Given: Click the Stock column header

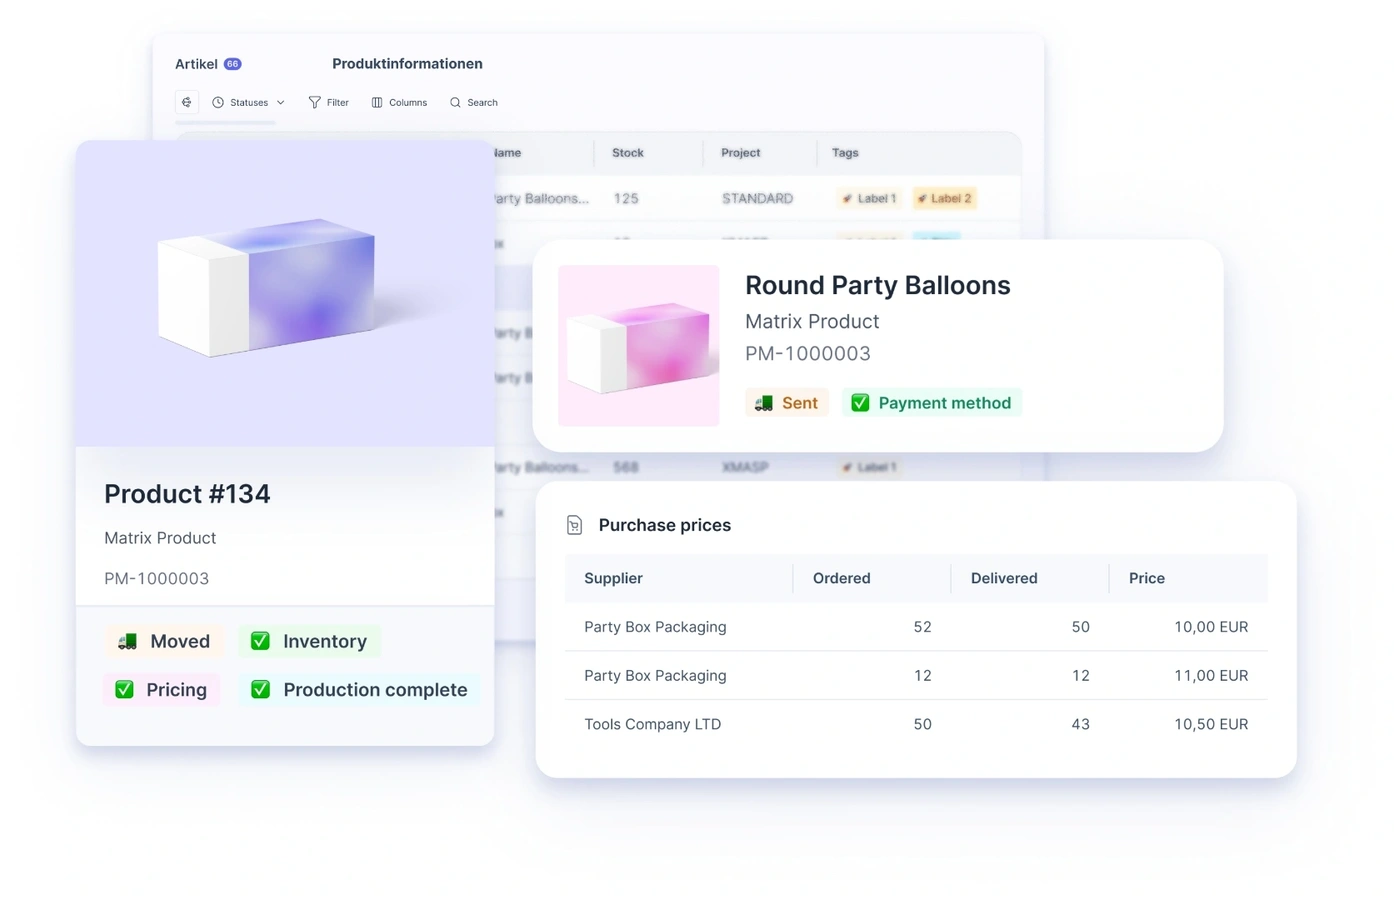Looking at the screenshot, I should (628, 153).
